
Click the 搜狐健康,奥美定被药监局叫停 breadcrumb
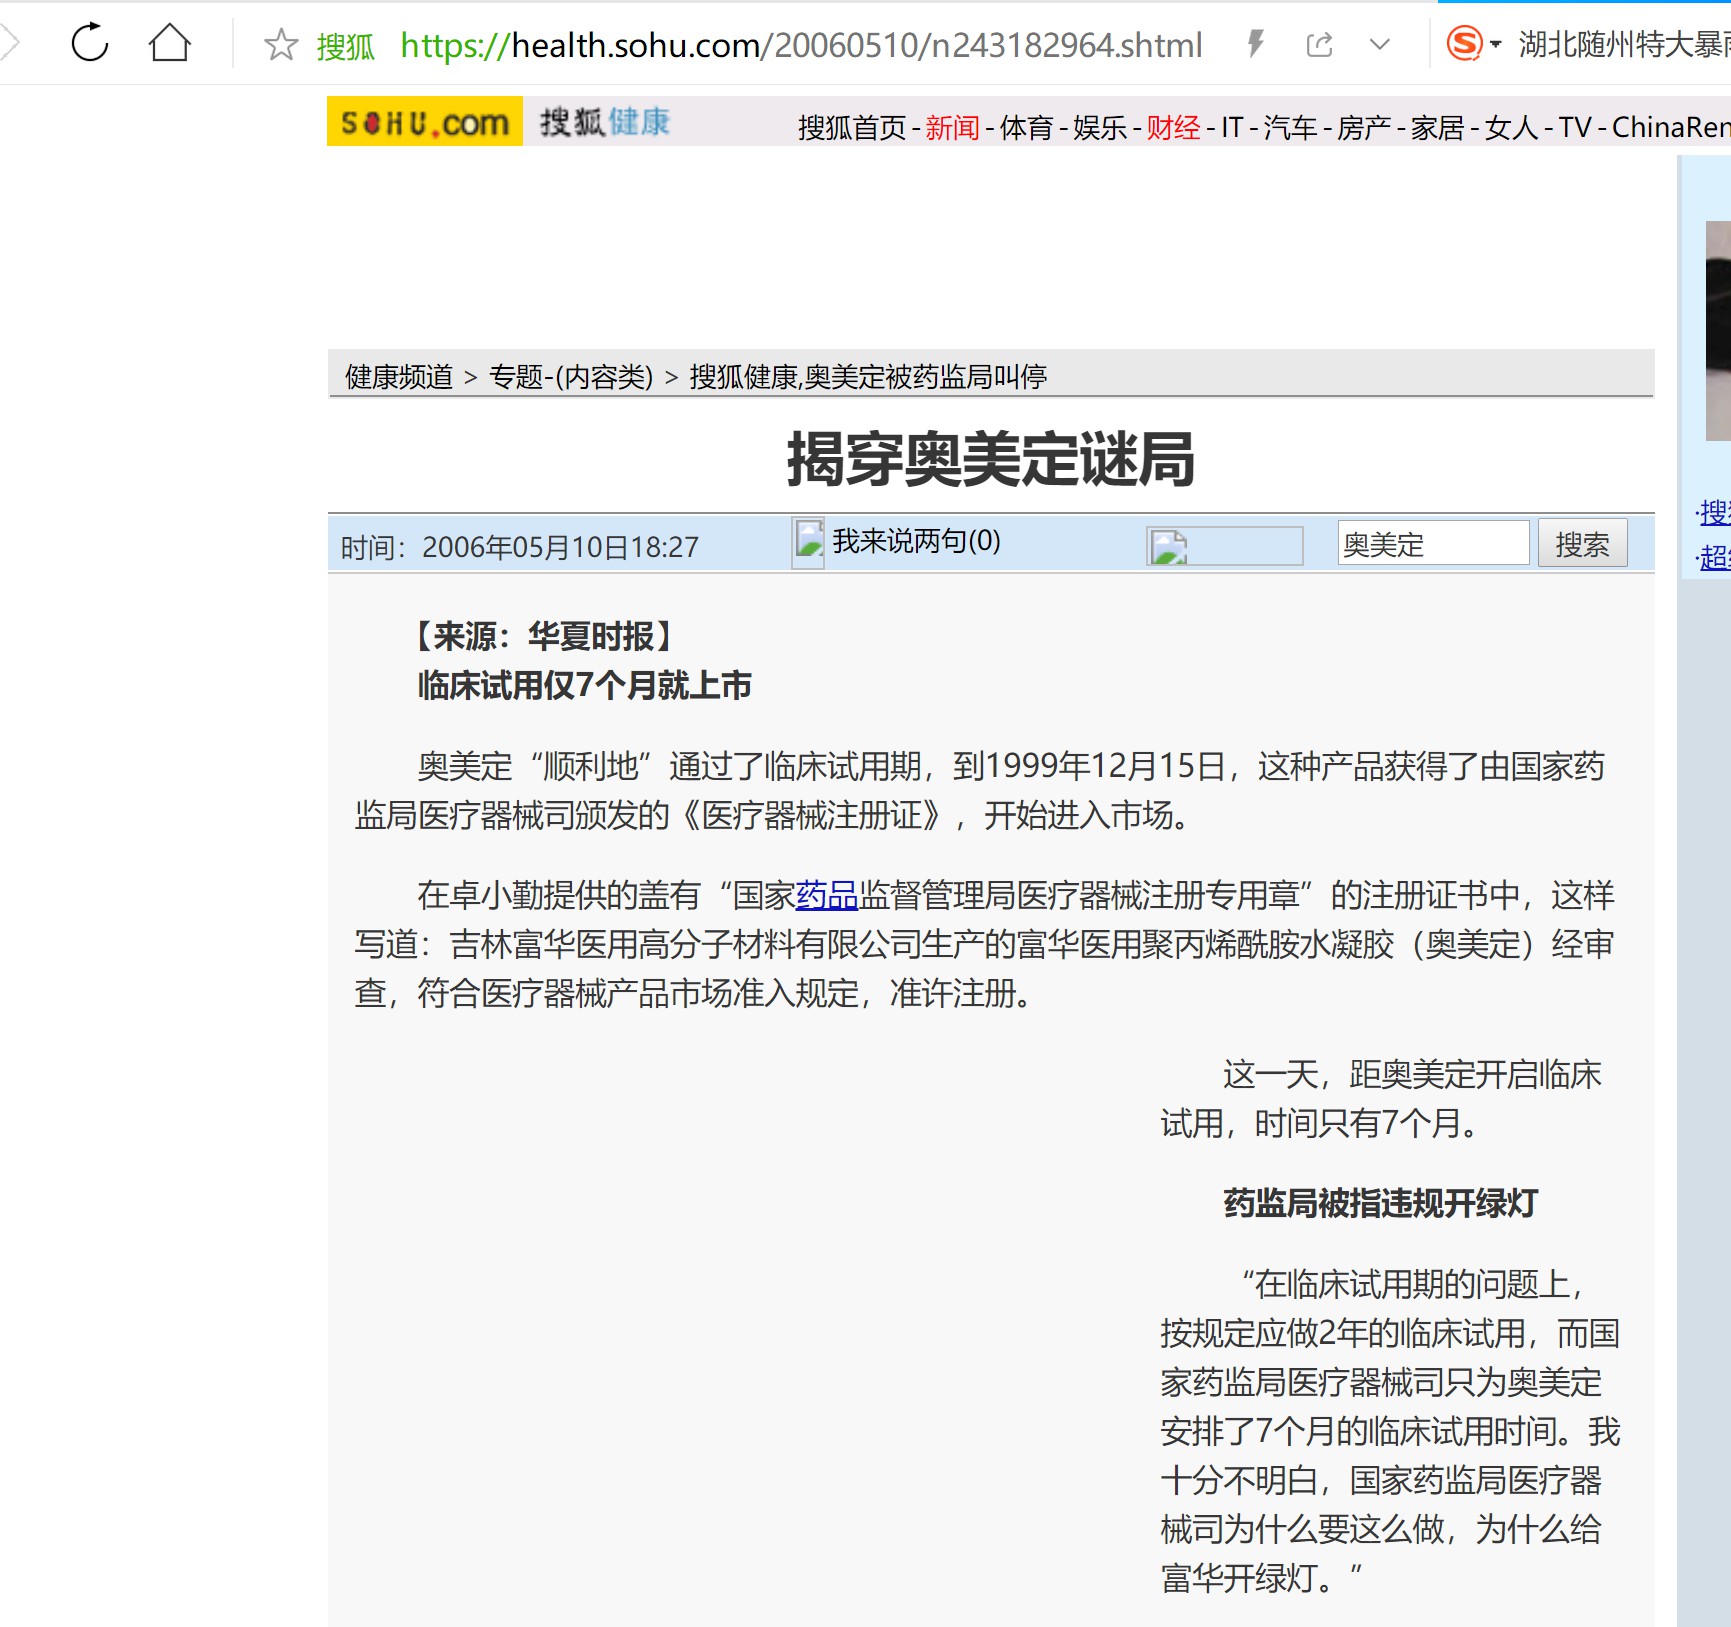point(868,377)
